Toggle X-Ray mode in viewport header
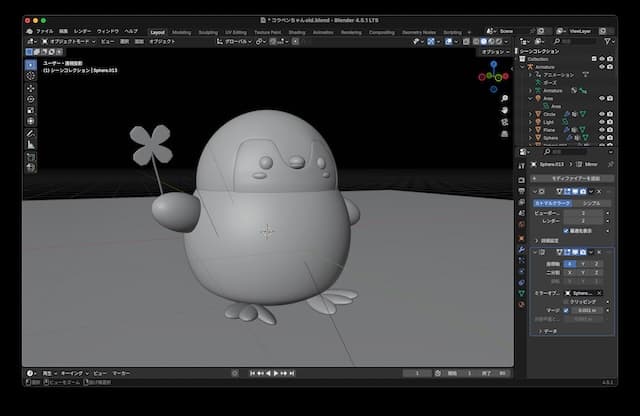The width and height of the screenshot is (640, 416). pyautogui.click(x=466, y=42)
